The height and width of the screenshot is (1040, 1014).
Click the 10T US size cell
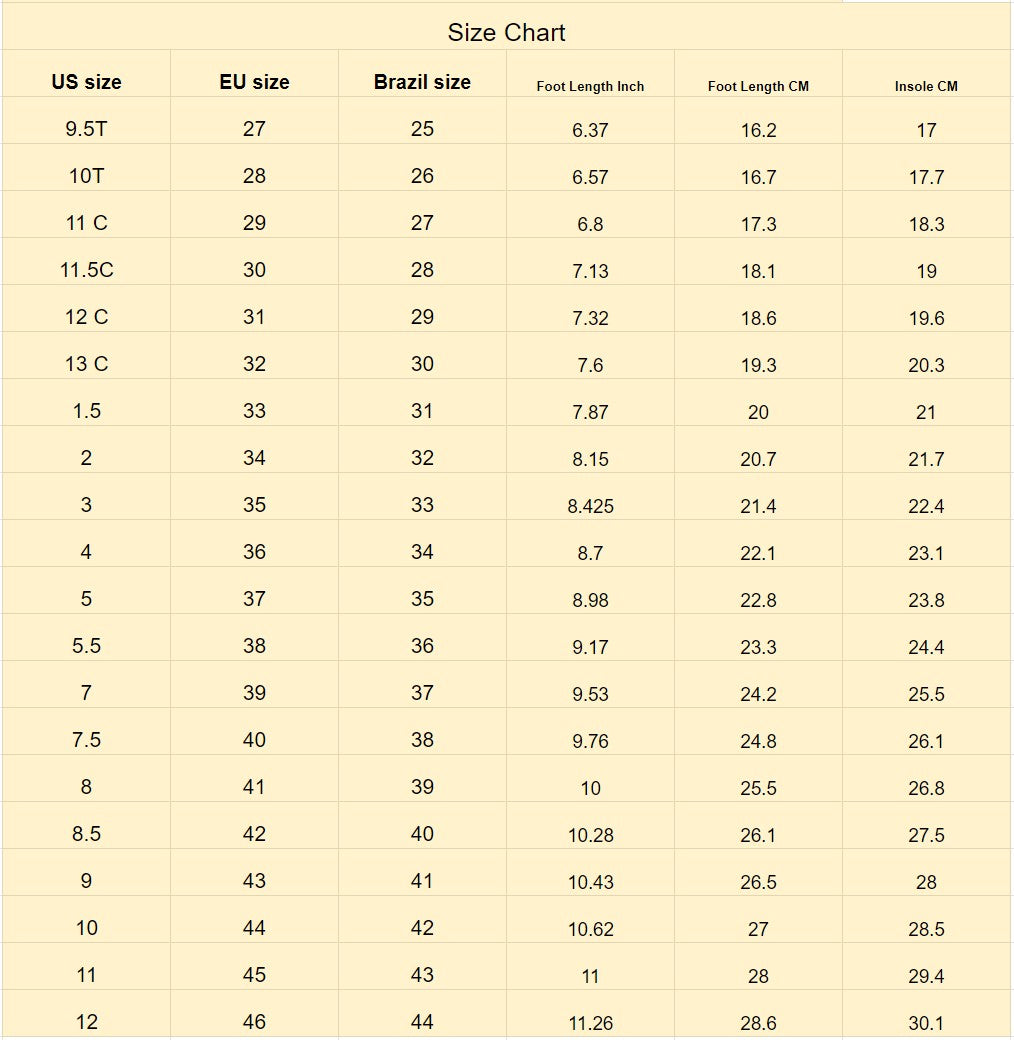[86, 176]
